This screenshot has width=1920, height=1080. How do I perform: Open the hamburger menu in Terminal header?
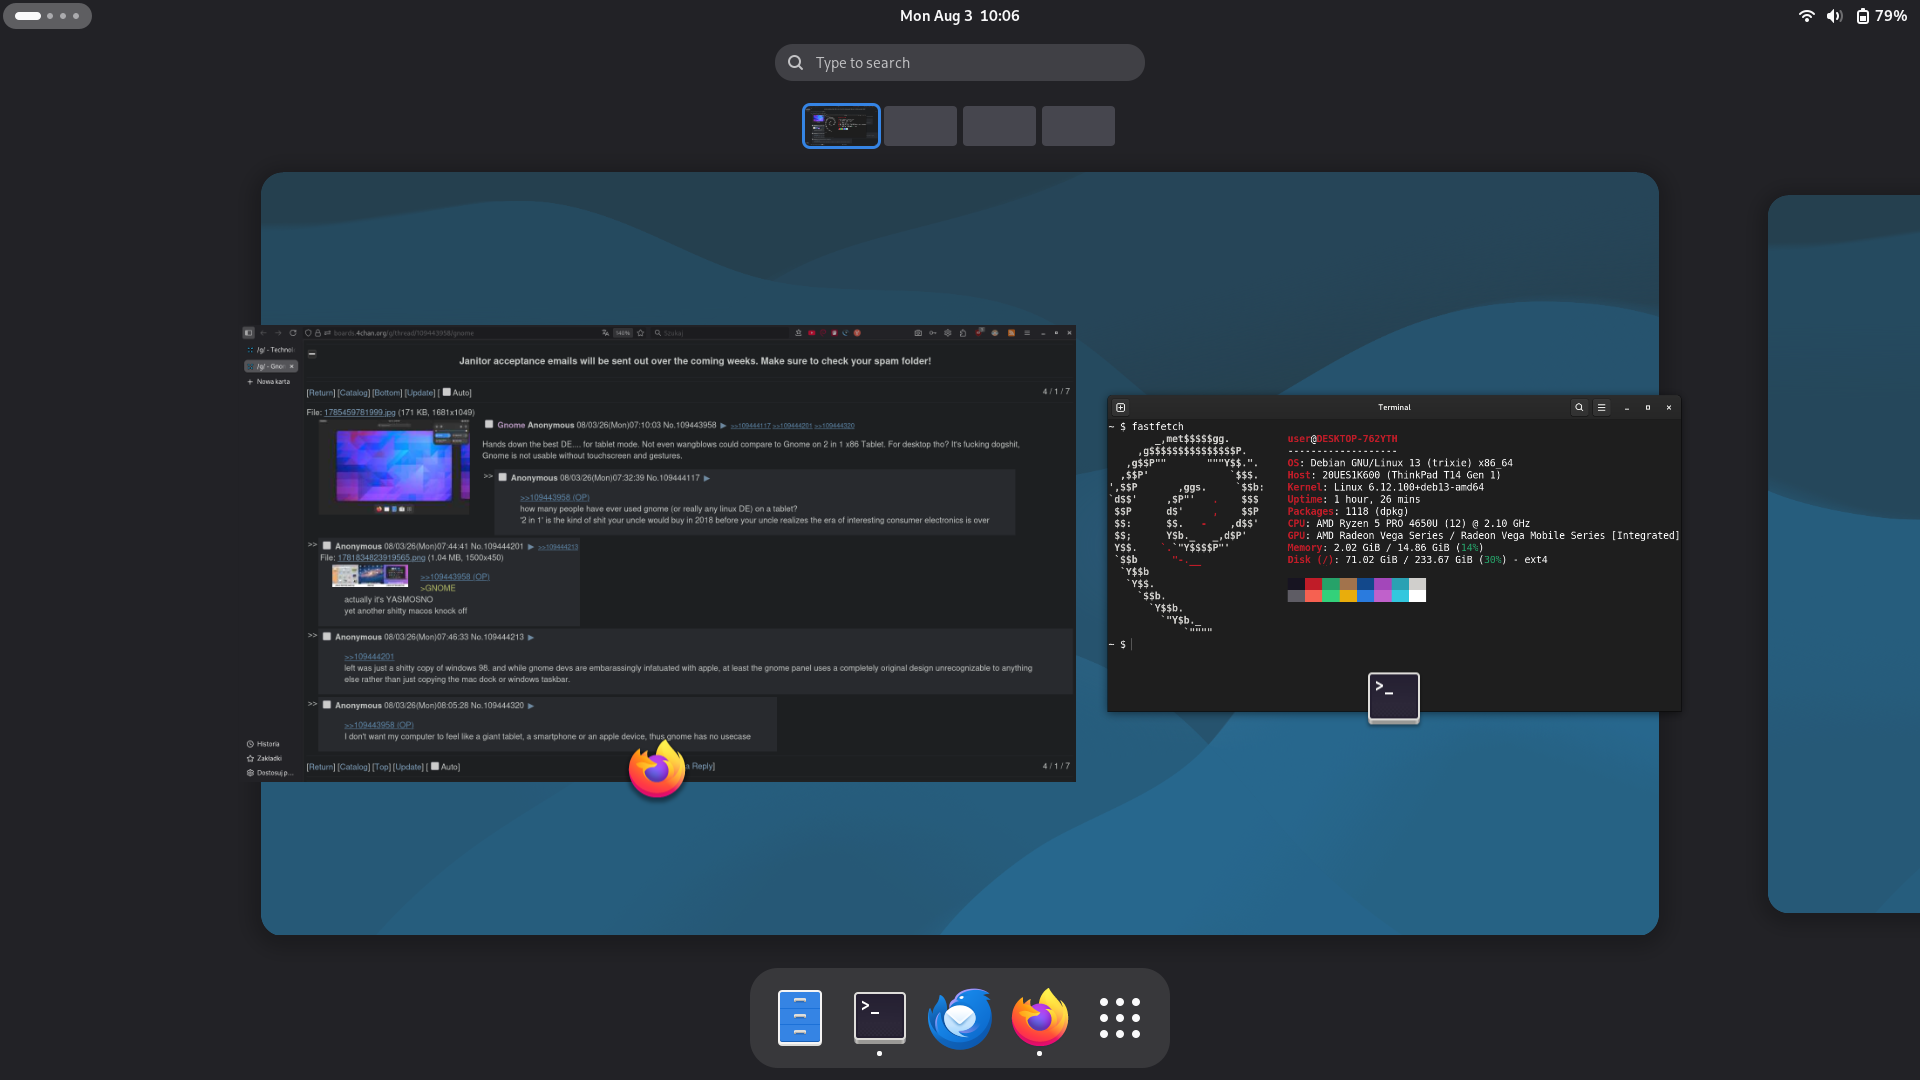point(1601,407)
